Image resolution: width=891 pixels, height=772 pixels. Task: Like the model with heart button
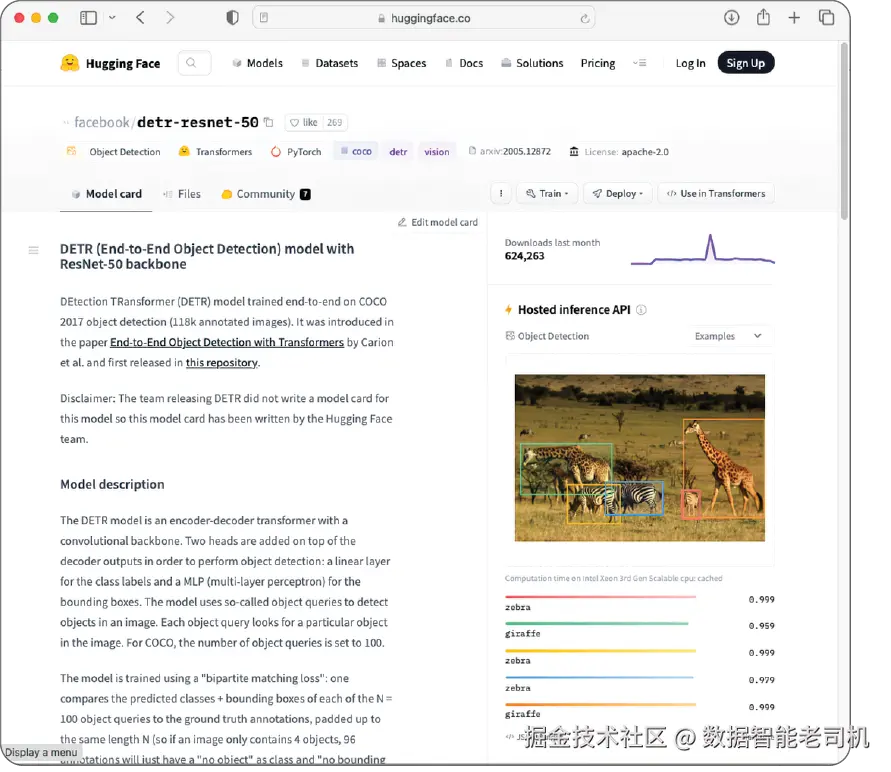(303, 122)
